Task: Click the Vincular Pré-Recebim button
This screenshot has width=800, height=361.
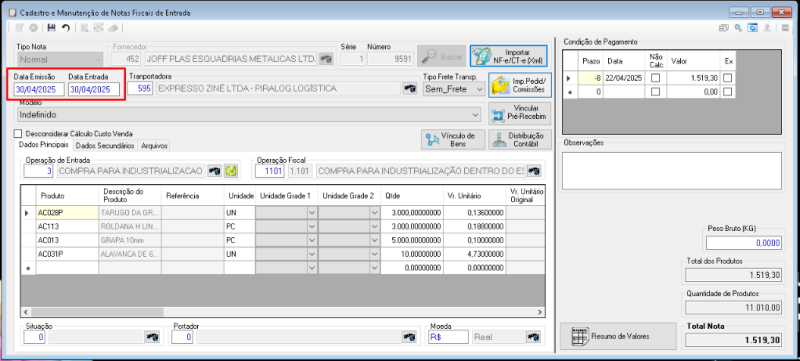Action: (520, 113)
